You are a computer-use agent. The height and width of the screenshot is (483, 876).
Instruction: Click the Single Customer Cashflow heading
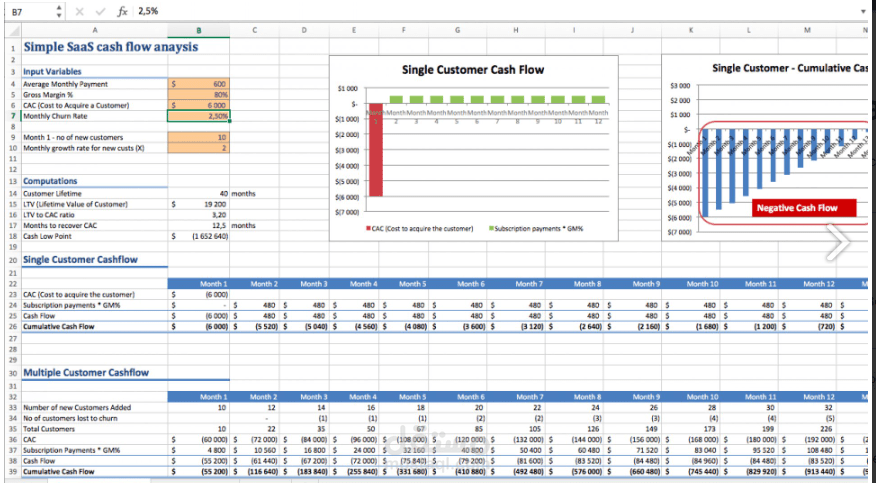click(80, 260)
